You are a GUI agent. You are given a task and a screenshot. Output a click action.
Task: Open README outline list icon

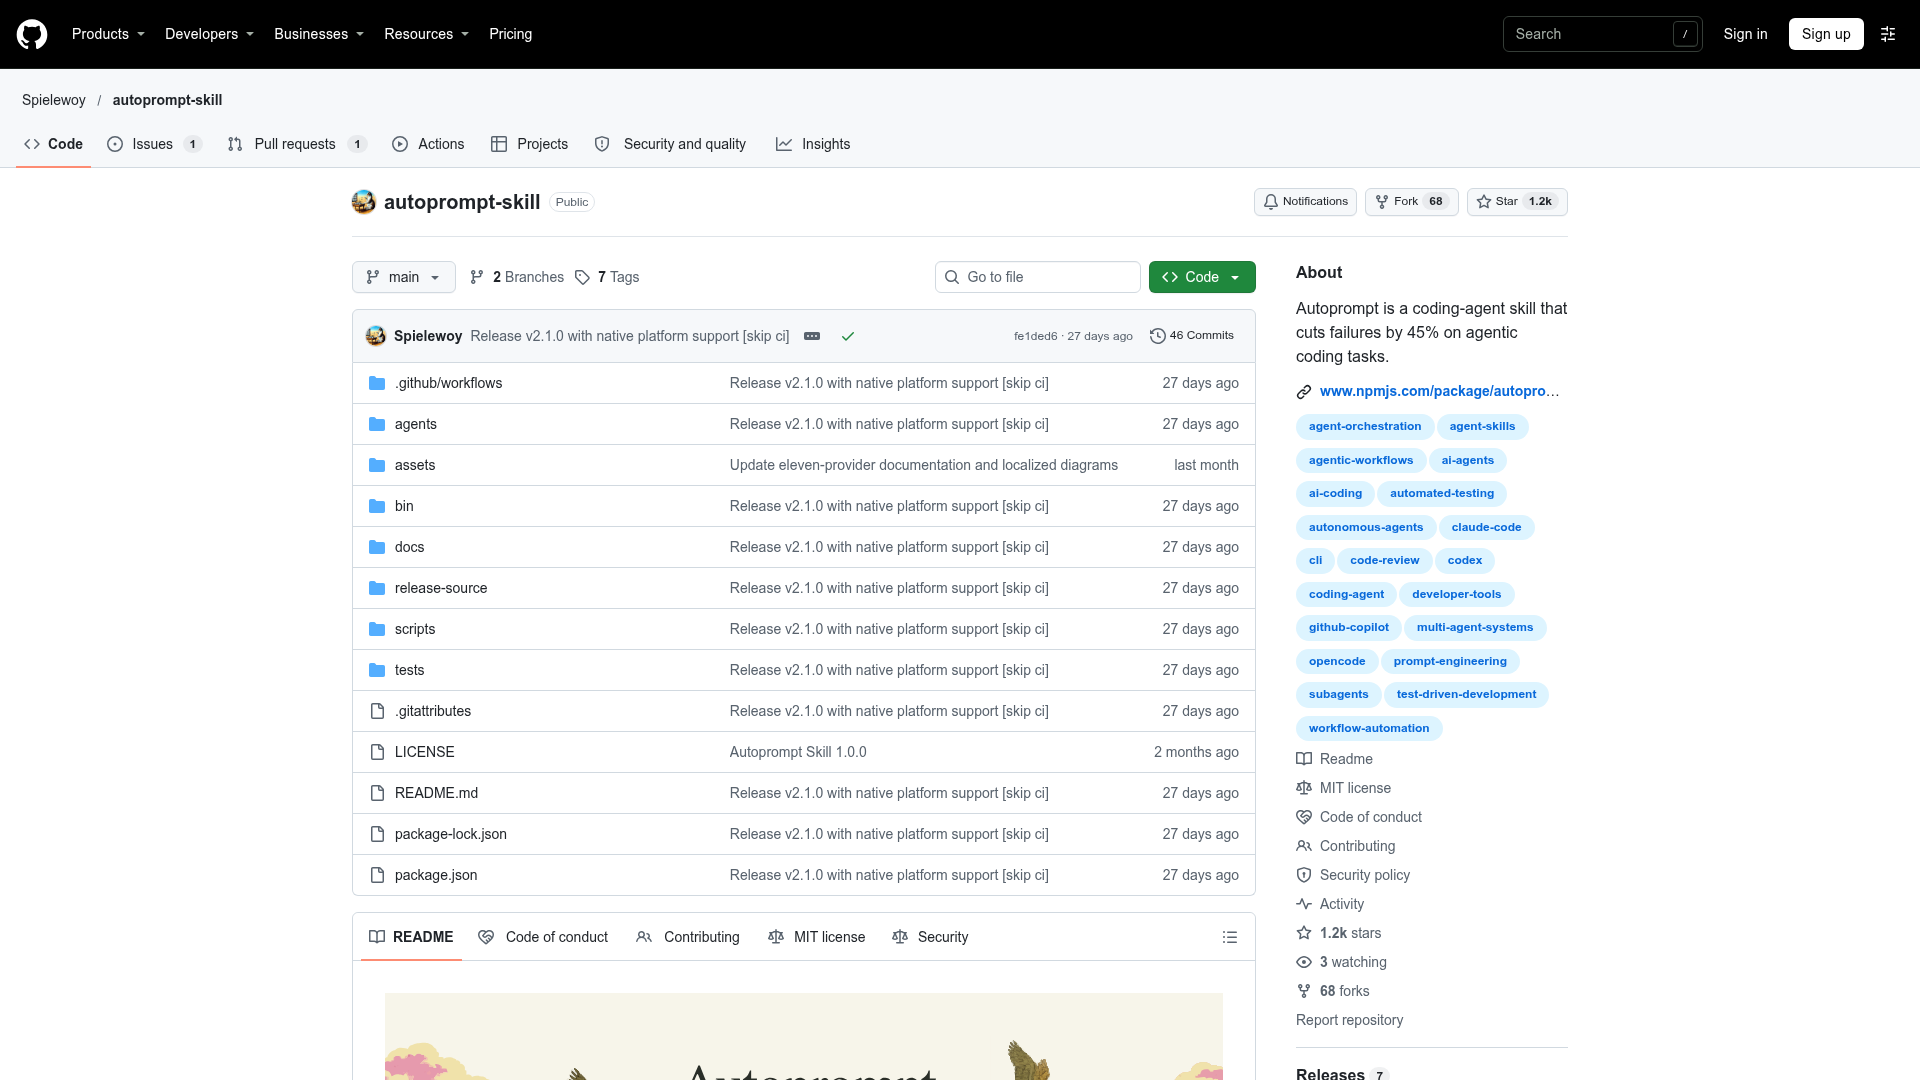(1230, 937)
